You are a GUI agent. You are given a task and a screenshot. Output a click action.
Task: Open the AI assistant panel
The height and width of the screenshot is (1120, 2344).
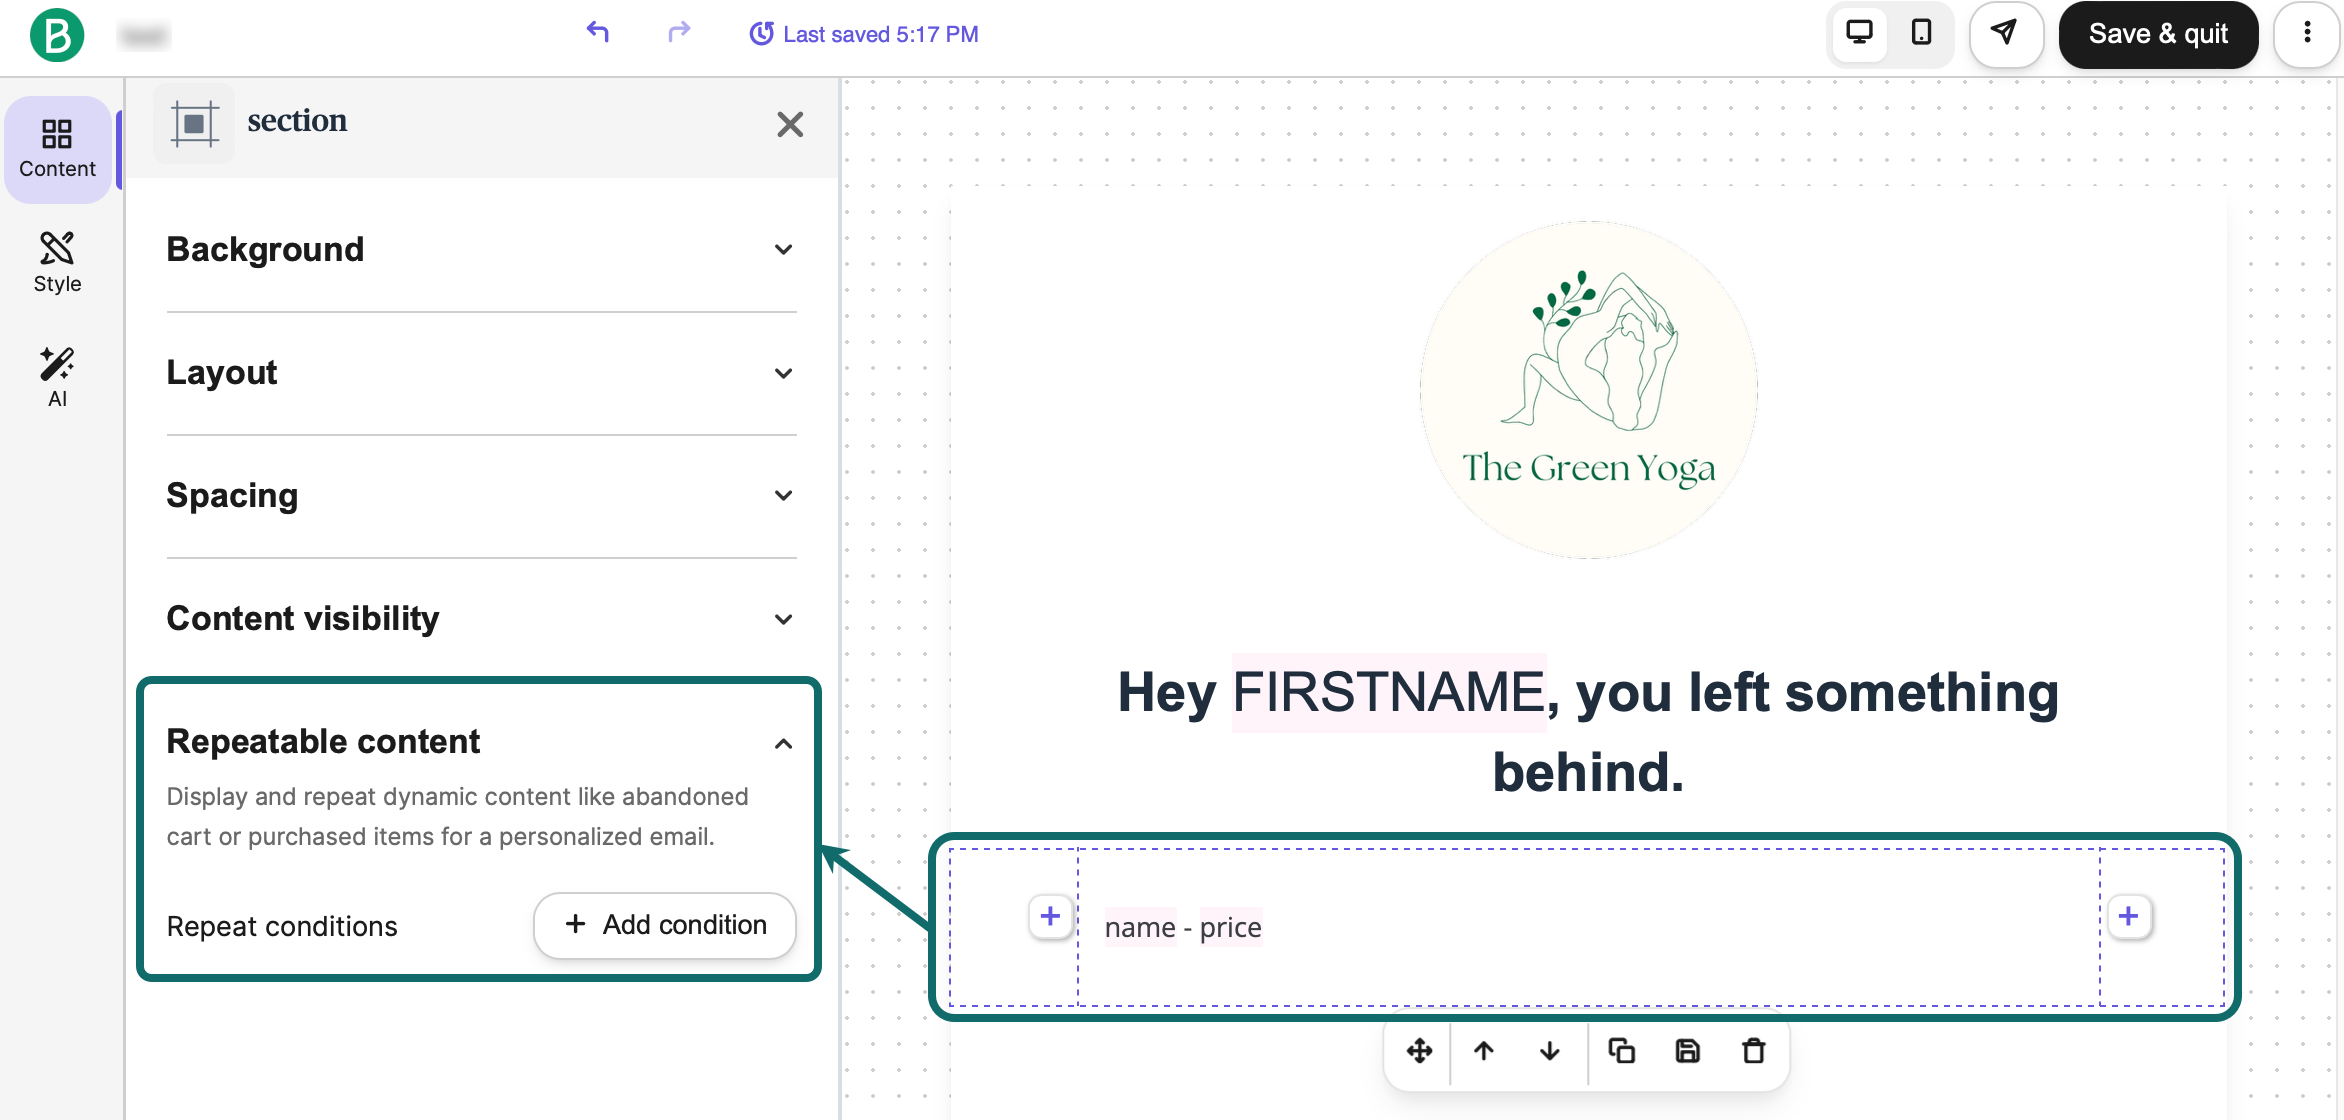(x=57, y=376)
